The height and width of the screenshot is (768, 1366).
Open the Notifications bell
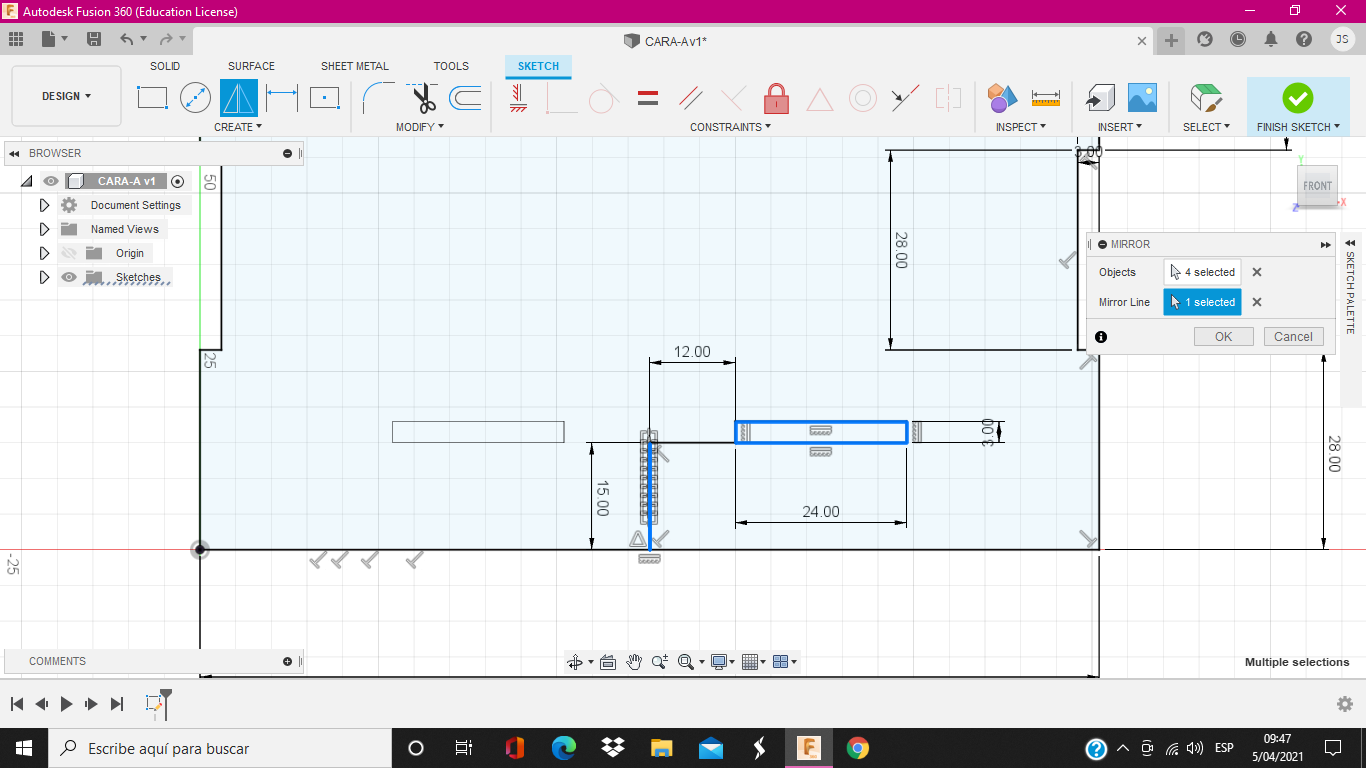pyautogui.click(x=1271, y=39)
